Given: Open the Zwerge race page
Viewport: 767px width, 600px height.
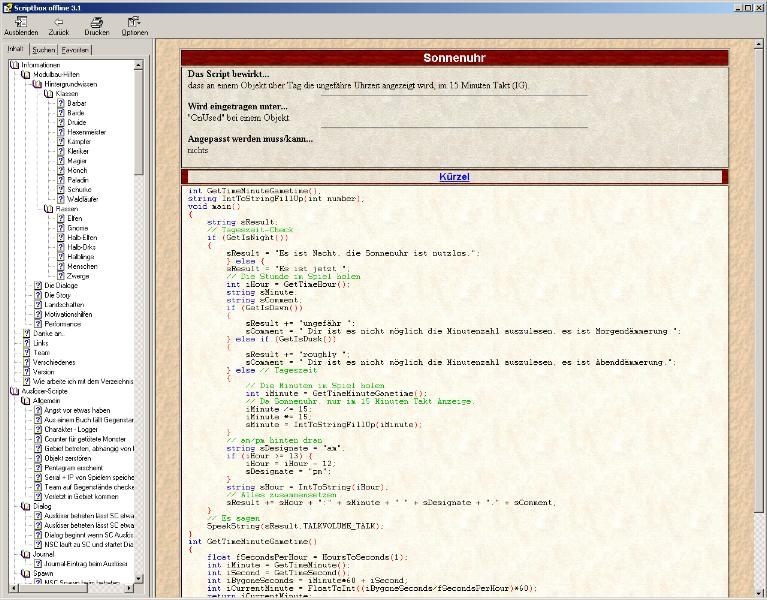Looking at the screenshot, I should point(78,275).
